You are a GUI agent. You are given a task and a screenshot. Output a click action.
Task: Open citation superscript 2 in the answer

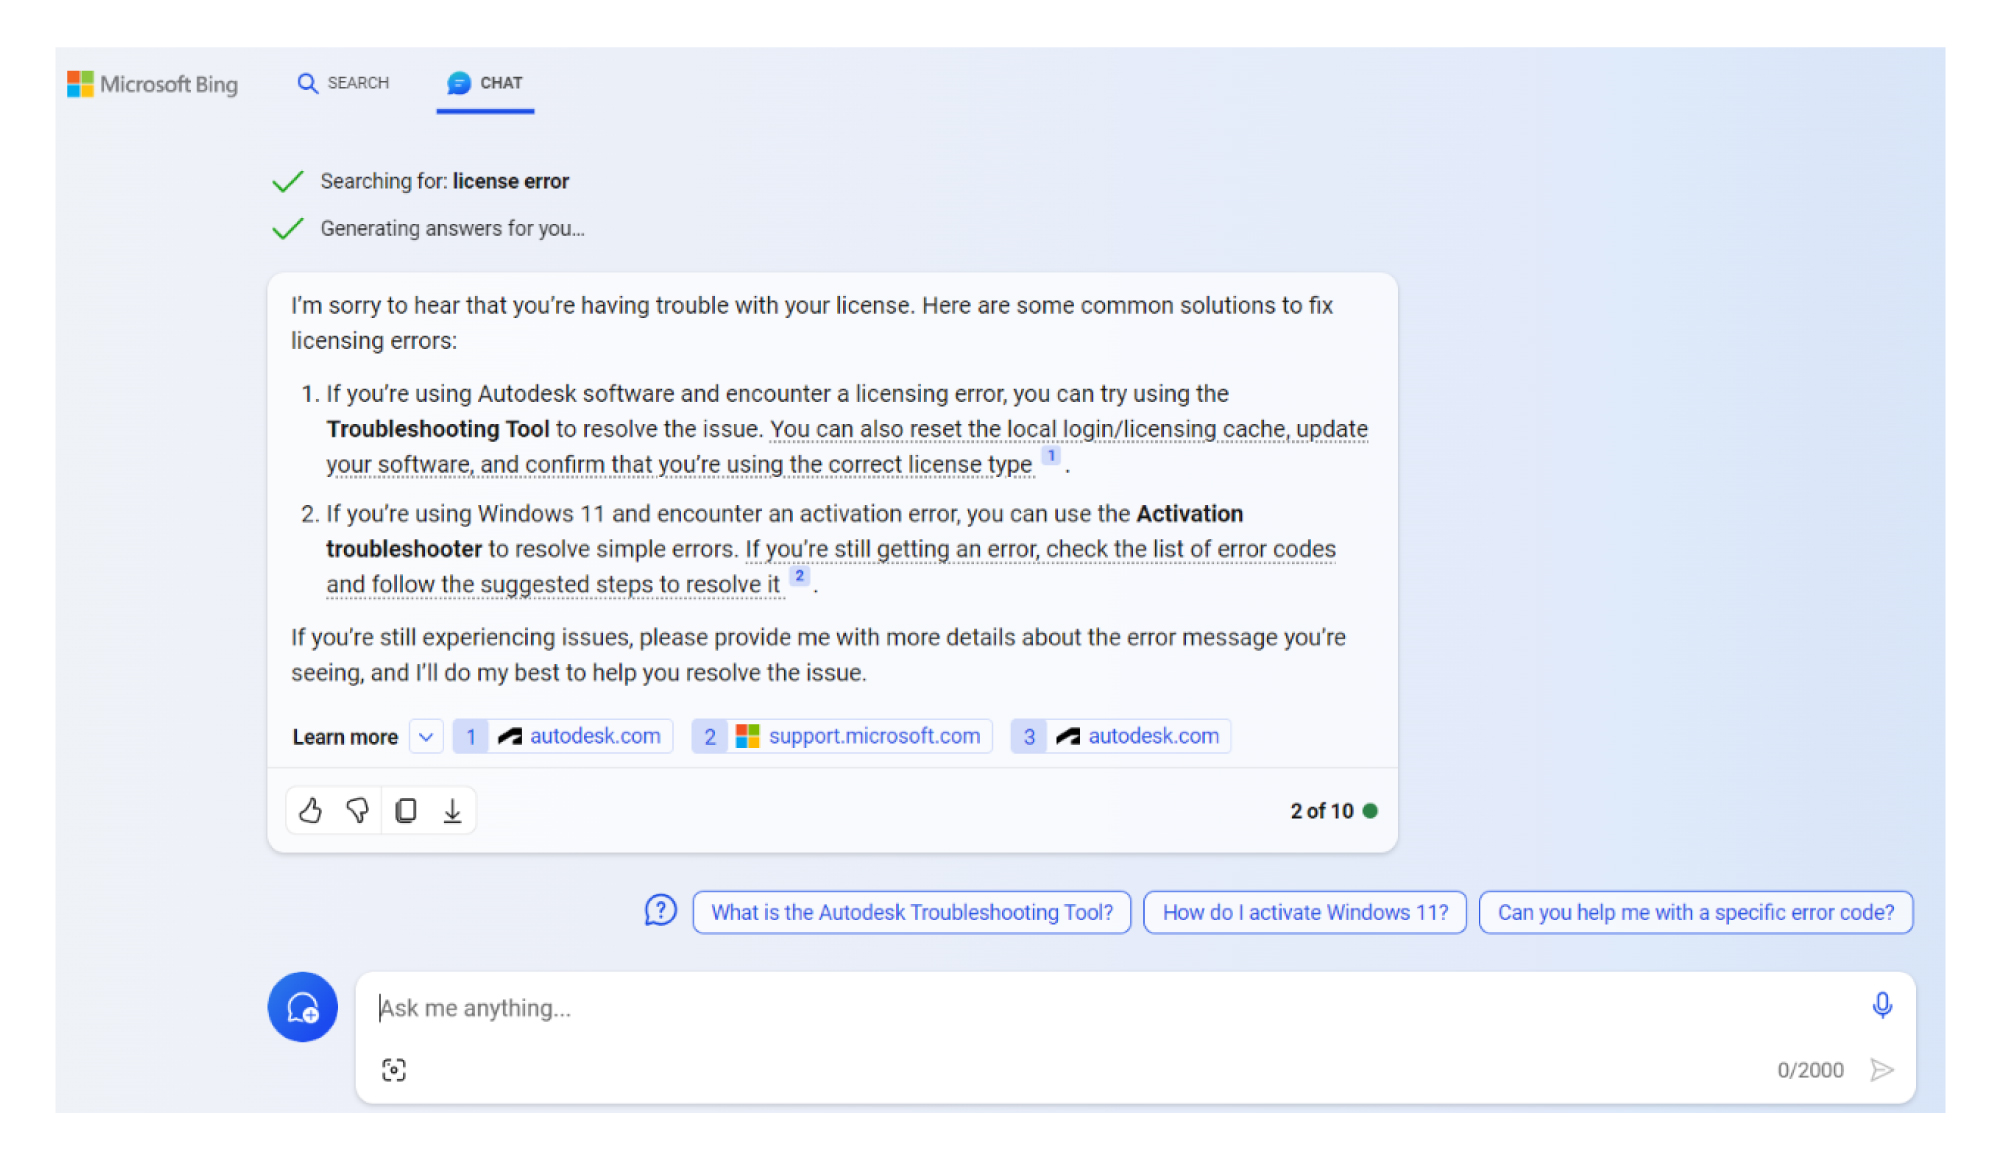click(x=799, y=576)
